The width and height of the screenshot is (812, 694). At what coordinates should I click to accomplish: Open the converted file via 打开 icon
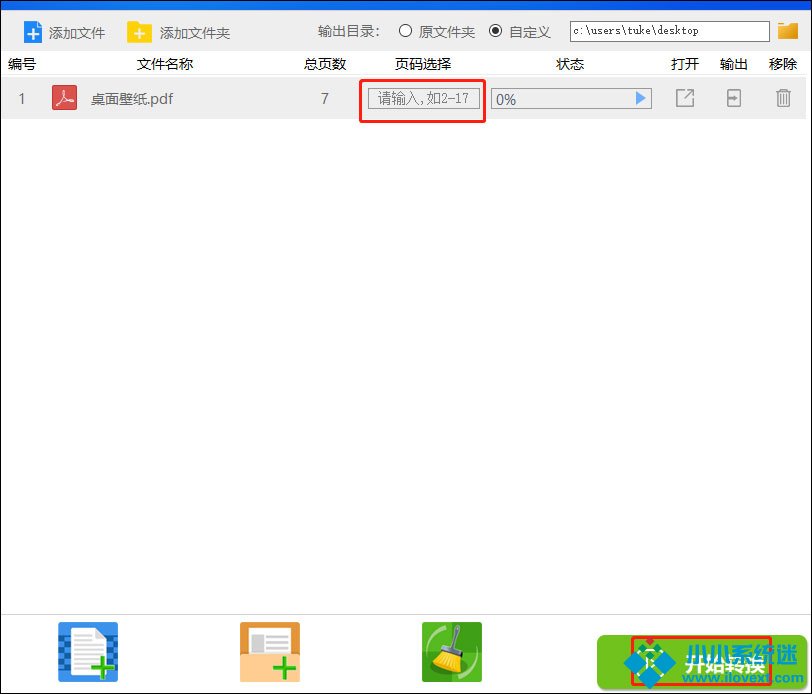(685, 98)
